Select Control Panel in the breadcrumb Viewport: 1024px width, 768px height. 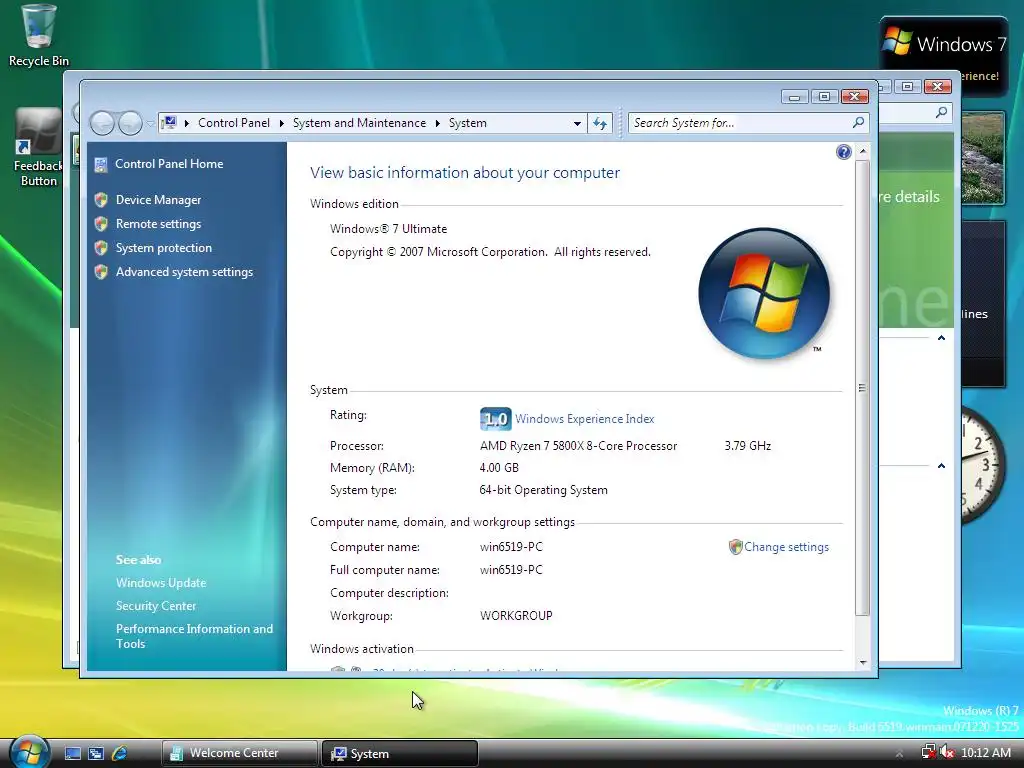(x=234, y=123)
